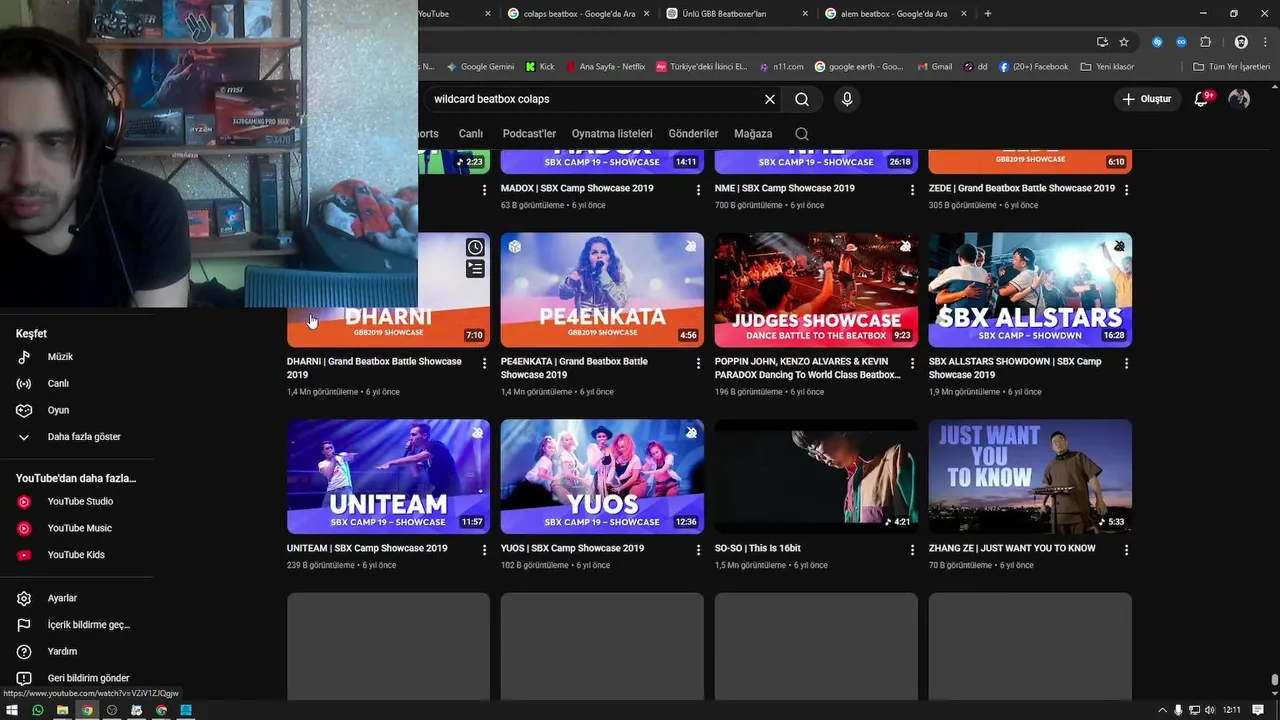Open more options for PE4ENKATA video
The height and width of the screenshot is (720, 1280).
pyautogui.click(x=698, y=364)
